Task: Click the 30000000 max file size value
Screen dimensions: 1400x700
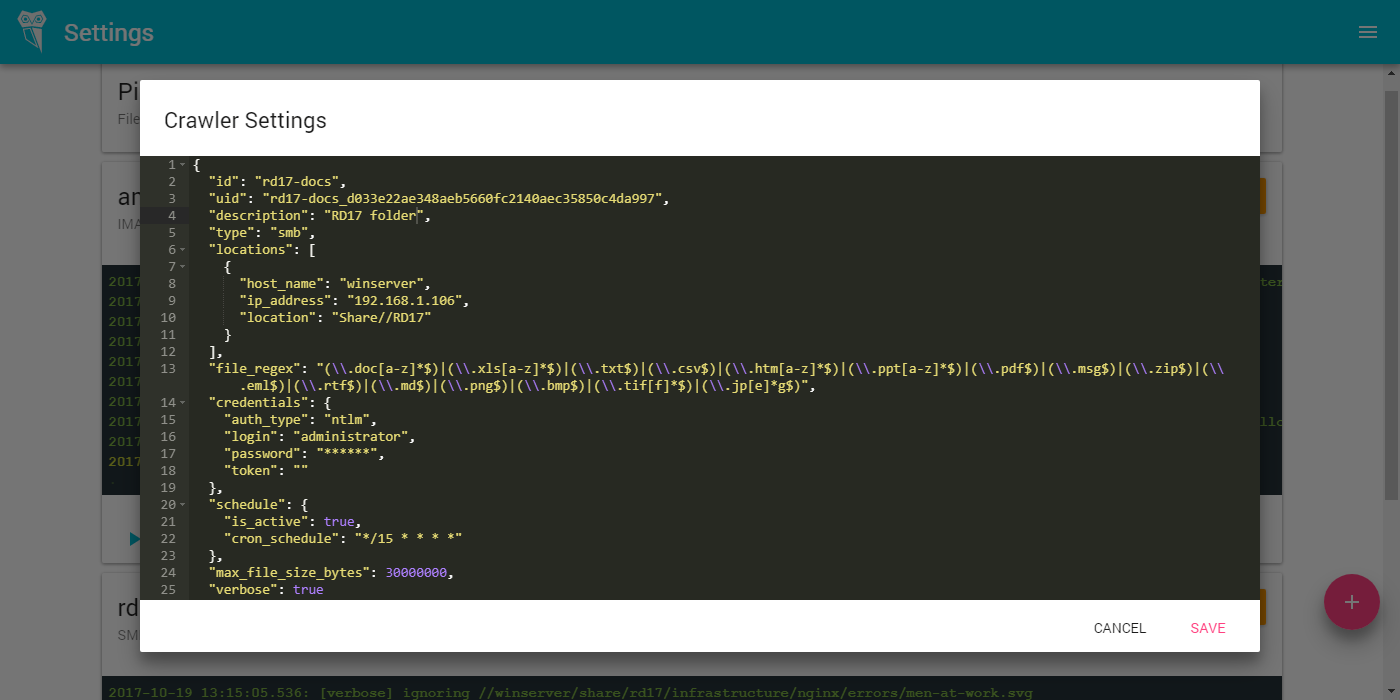Action: [x=416, y=573]
